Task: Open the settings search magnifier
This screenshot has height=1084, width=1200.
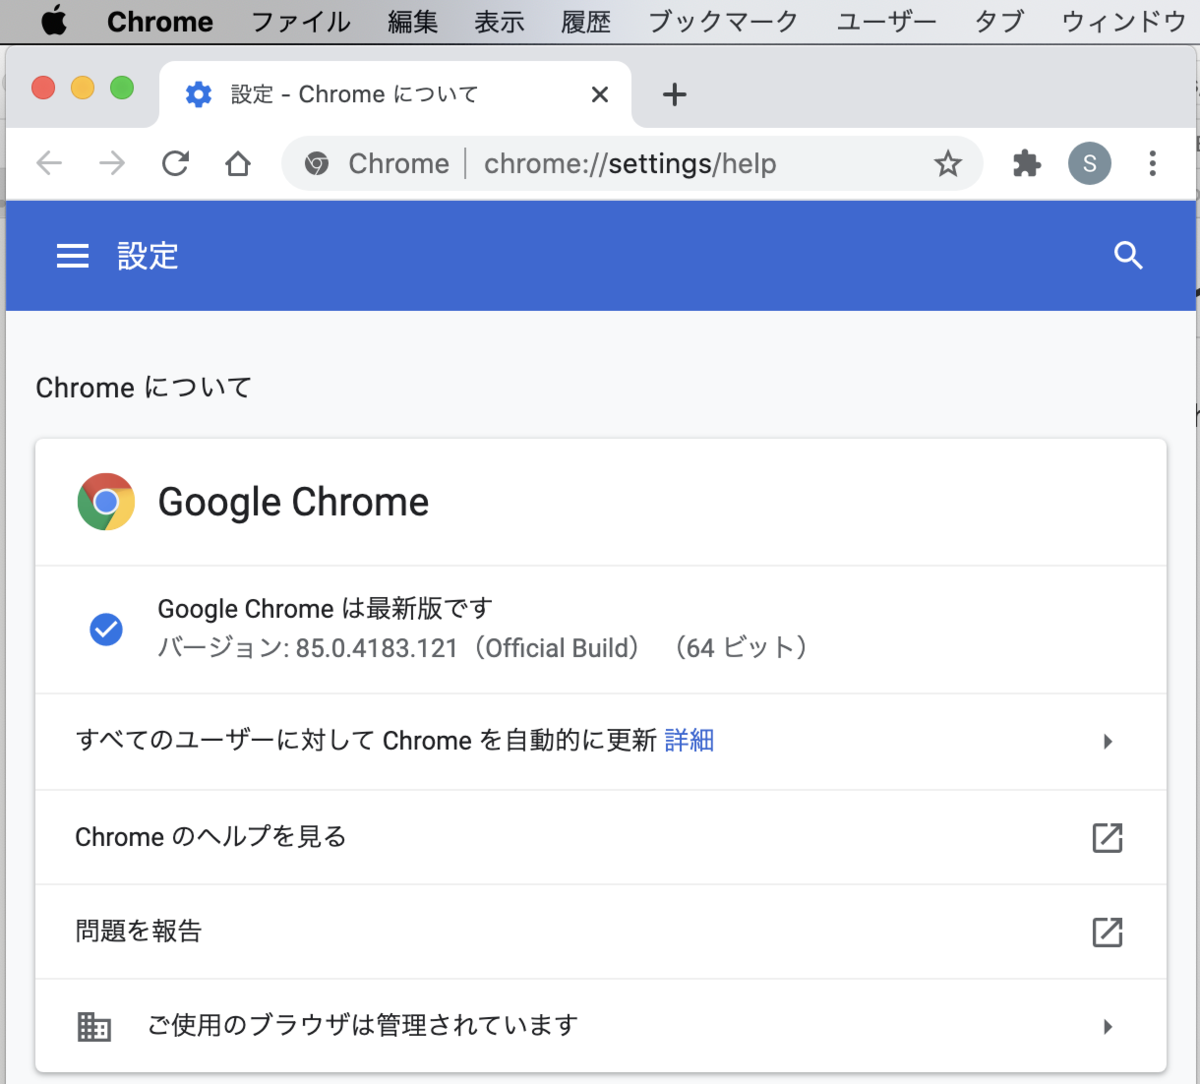Action: click(x=1128, y=256)
